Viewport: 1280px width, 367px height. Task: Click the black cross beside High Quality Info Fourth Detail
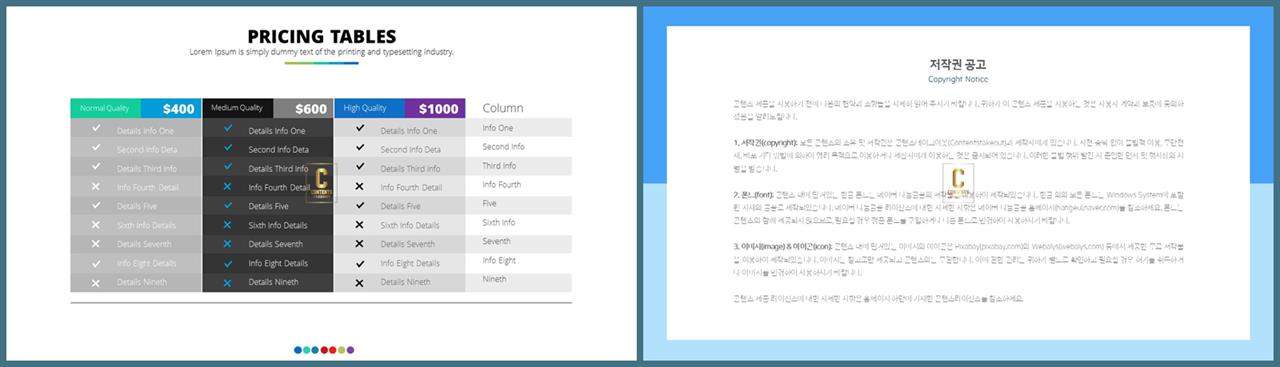(x=359, y=186)
